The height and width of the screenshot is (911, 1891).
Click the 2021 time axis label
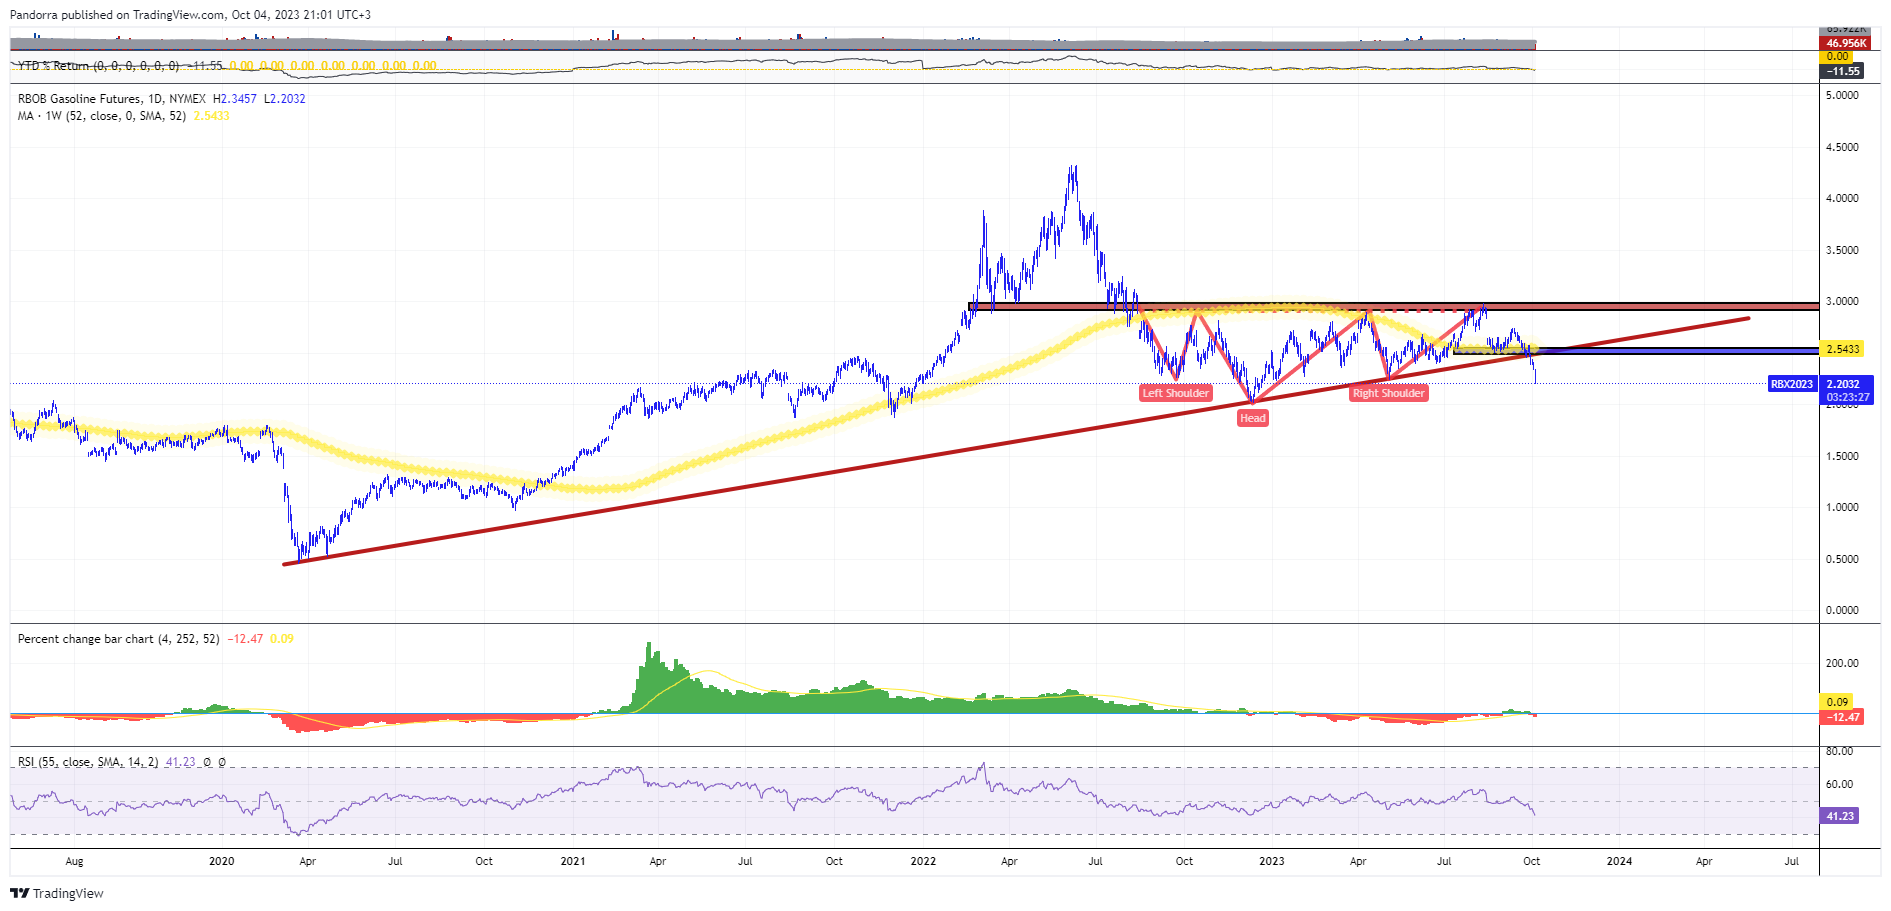573,861
